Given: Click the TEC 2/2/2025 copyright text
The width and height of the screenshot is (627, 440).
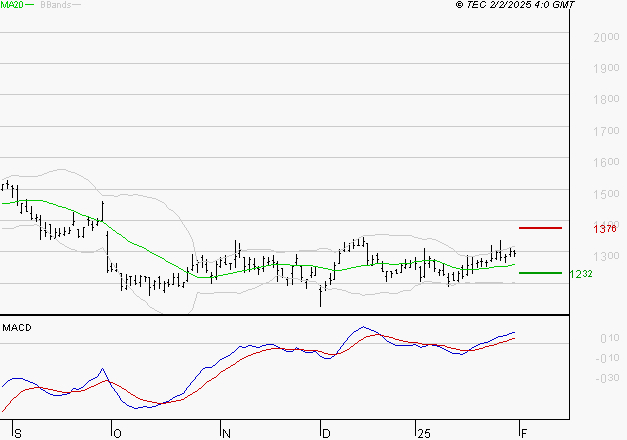Looking at the screenshot, I should point(515,5).
